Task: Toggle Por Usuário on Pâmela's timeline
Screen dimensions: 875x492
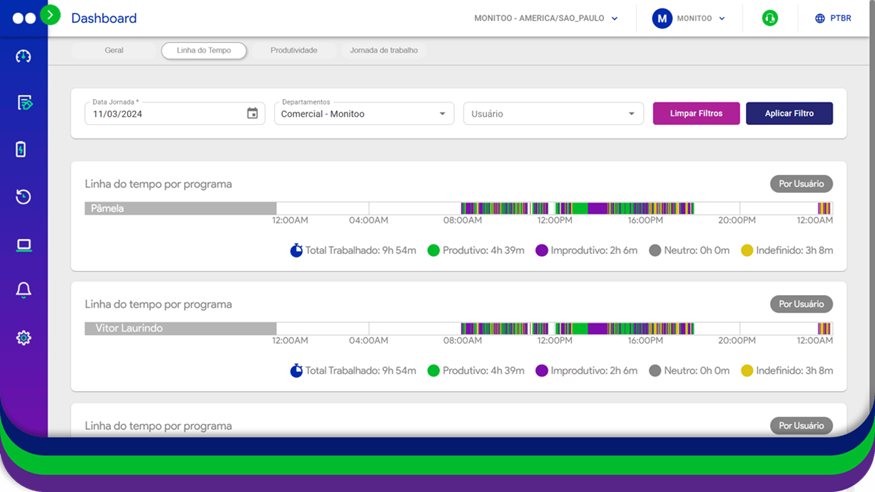Action: click(x=801, y=184)
